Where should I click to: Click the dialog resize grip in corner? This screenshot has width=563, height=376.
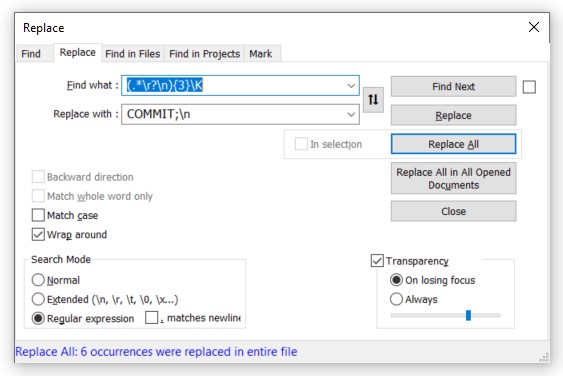544,357
